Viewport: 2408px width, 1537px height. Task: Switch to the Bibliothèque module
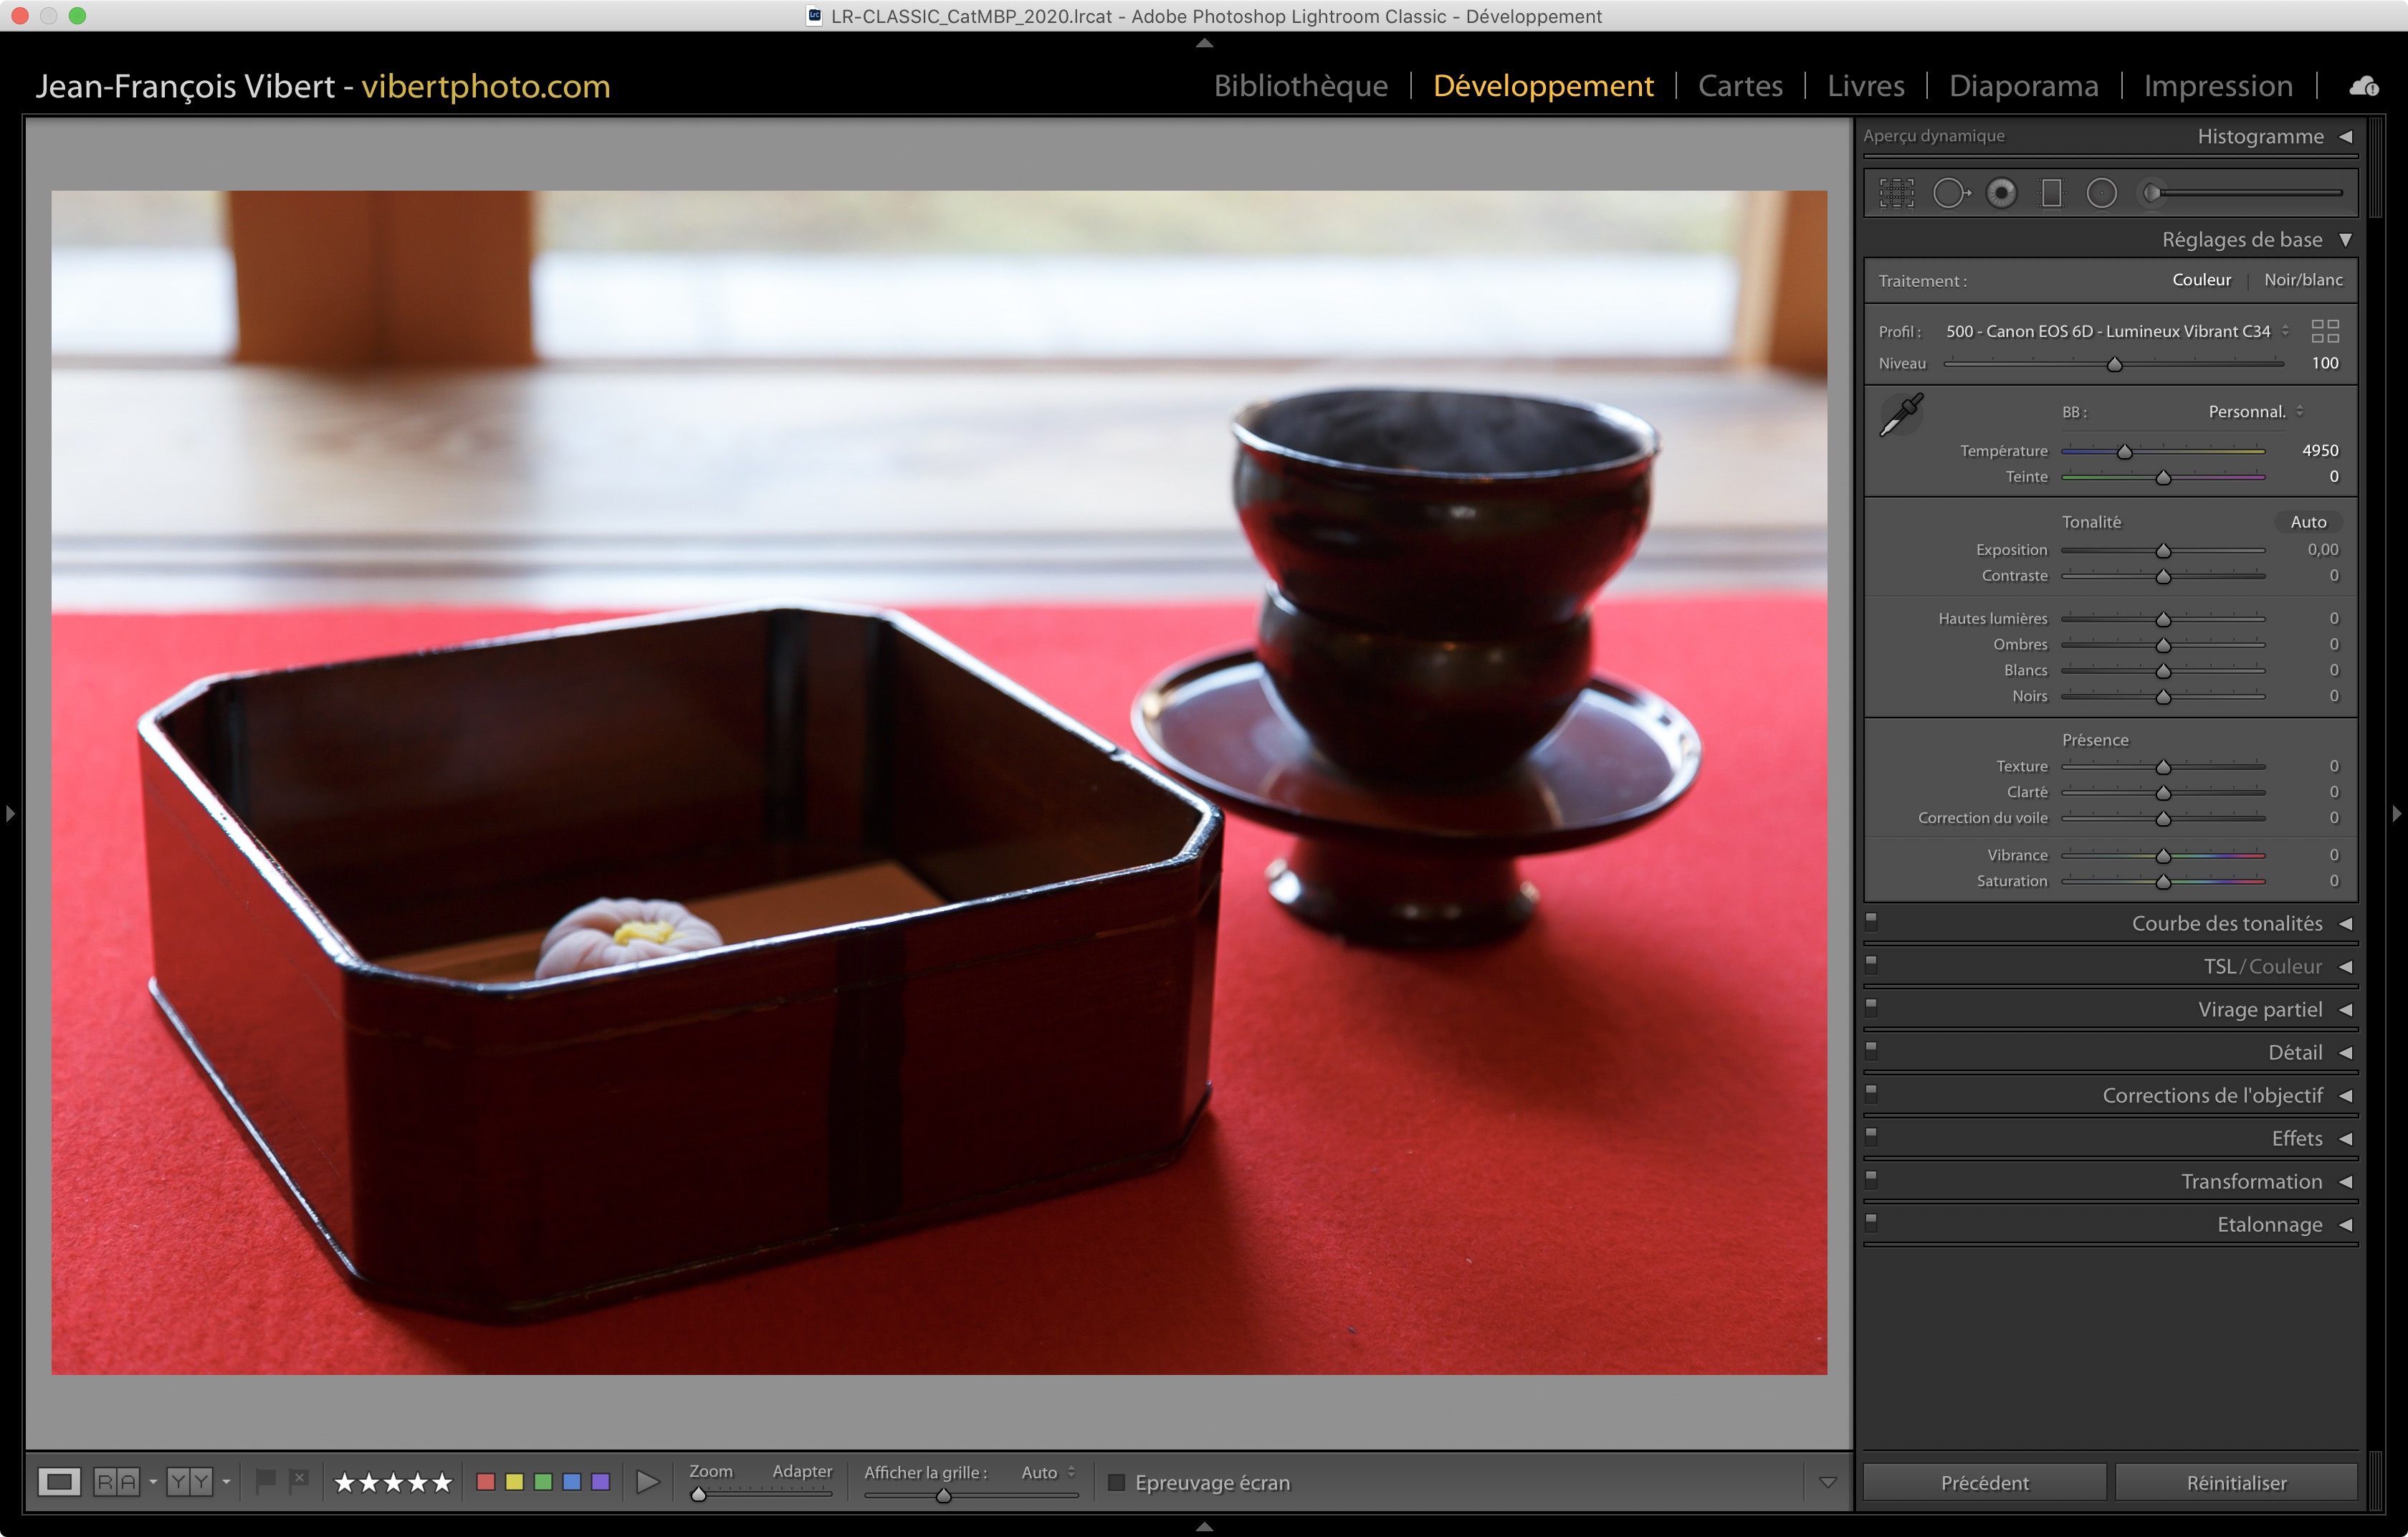[1300, 87]
